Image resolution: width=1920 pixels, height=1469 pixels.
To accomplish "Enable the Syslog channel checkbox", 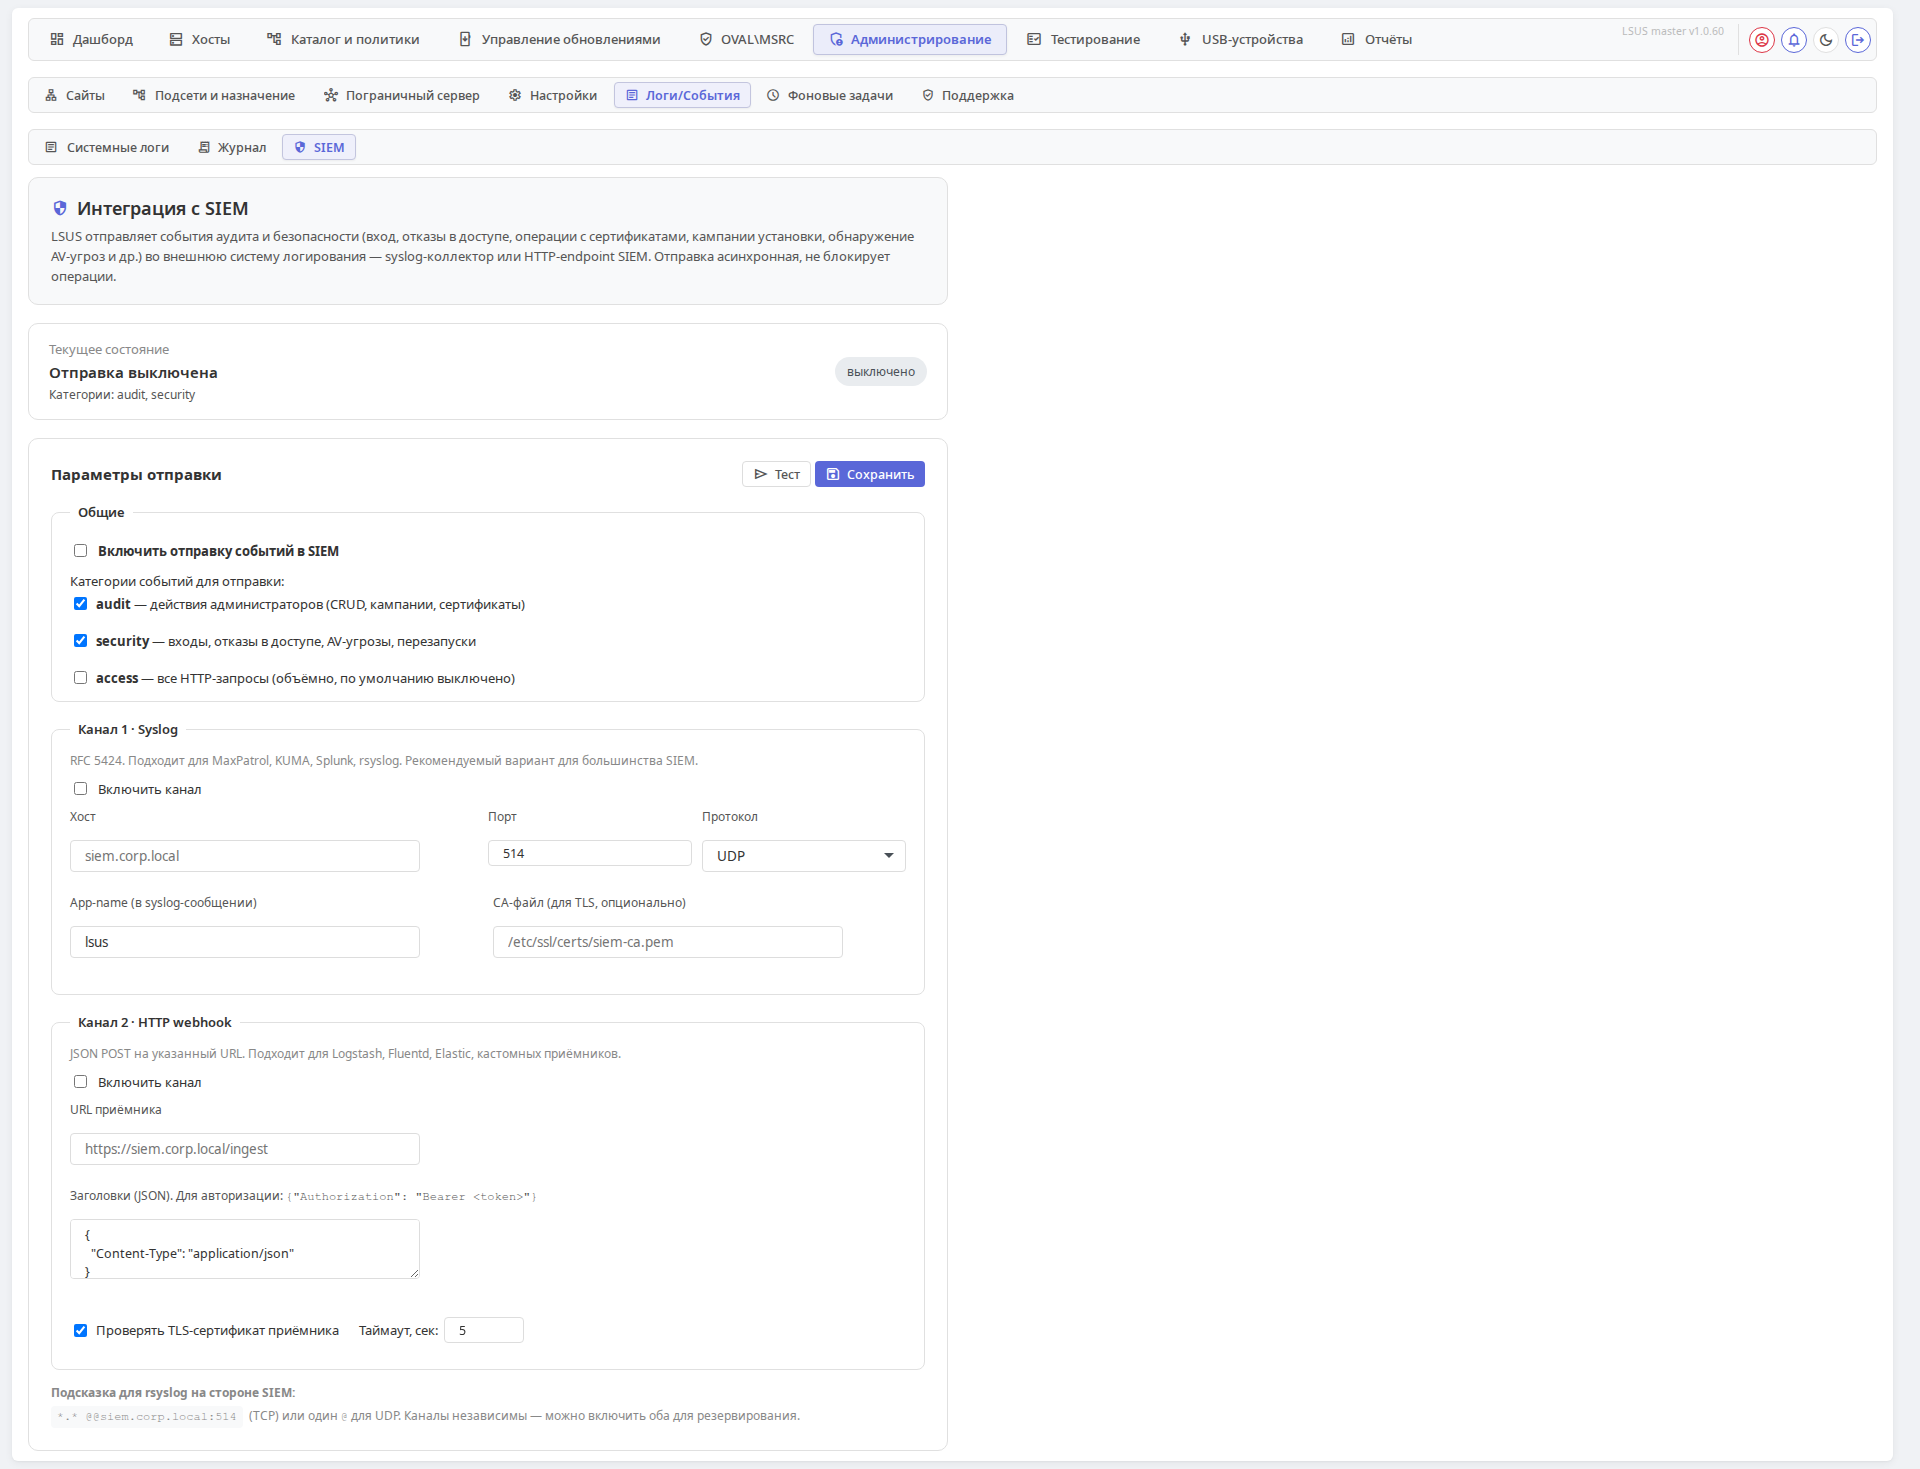I will coord(81,789).
